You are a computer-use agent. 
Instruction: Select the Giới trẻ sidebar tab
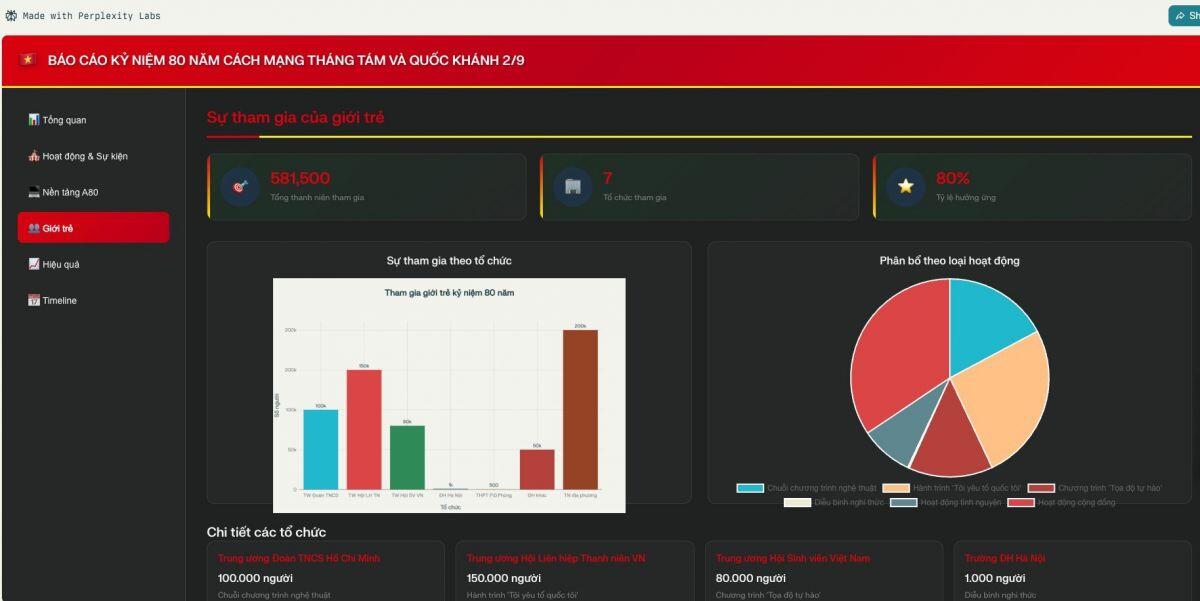pyautogui.click(x=93, y=228)
